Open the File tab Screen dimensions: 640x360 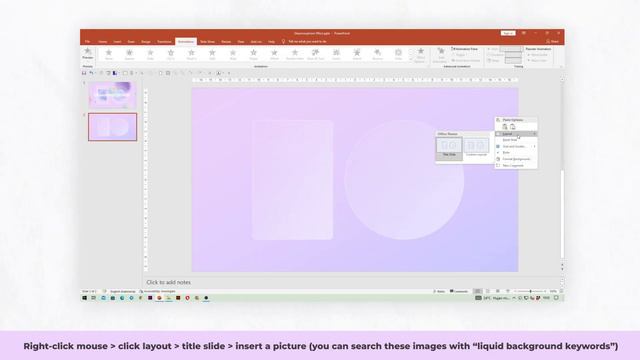pyautogui.click(x=87, y=42)
